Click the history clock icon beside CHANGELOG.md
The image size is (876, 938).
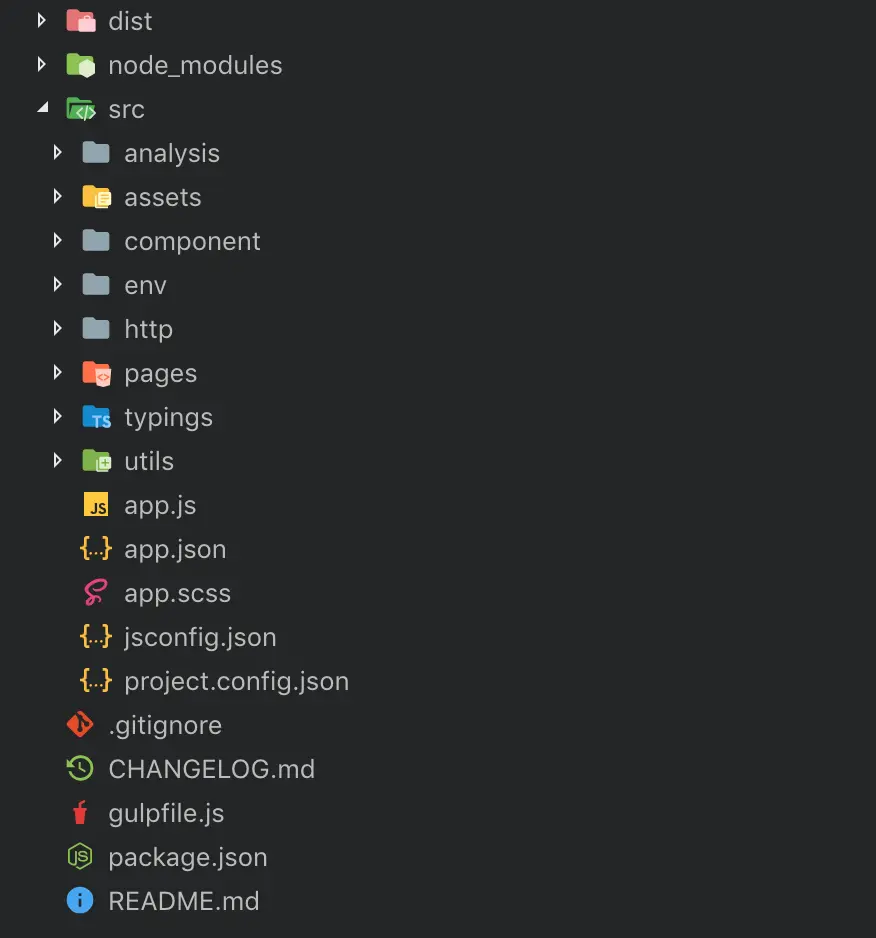tap(80, 769)
